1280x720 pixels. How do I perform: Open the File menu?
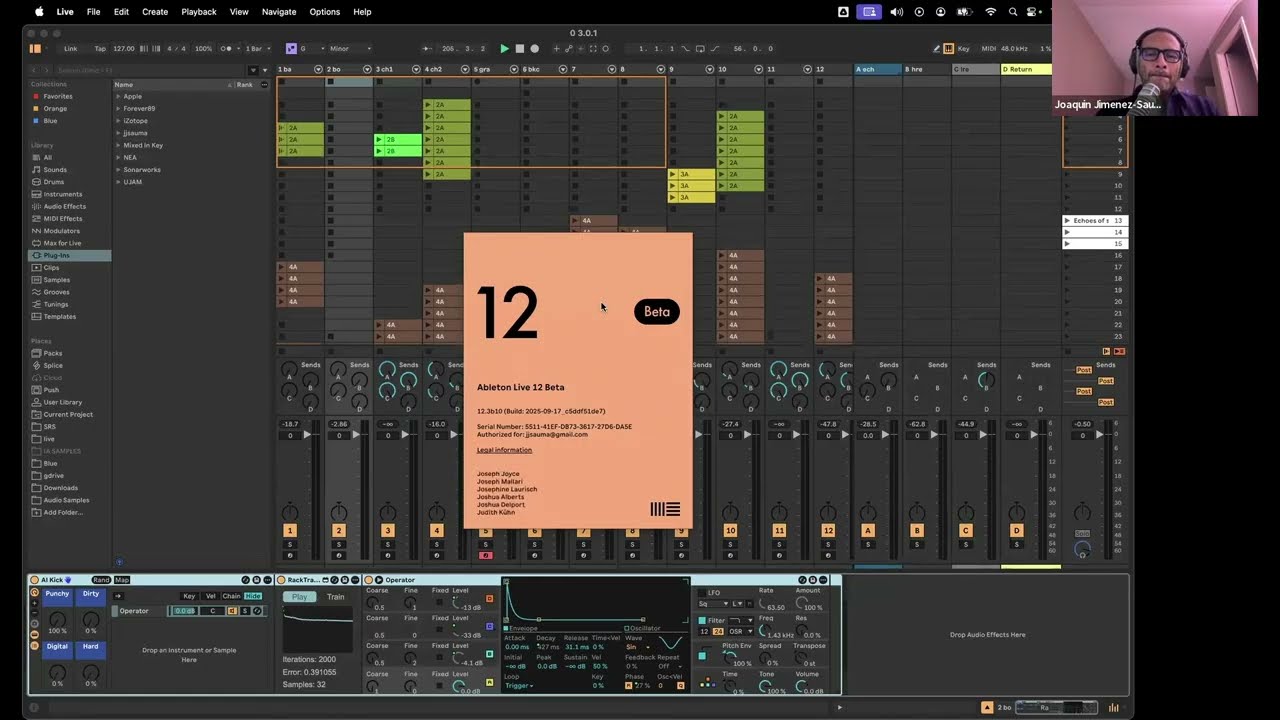click(x=93, y=12)
